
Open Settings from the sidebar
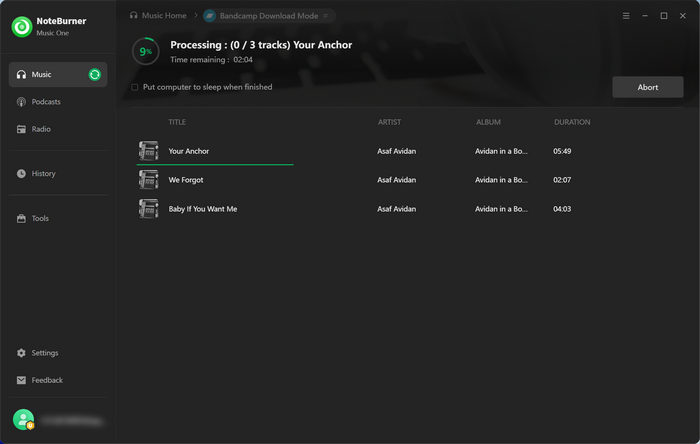(58, 353)
